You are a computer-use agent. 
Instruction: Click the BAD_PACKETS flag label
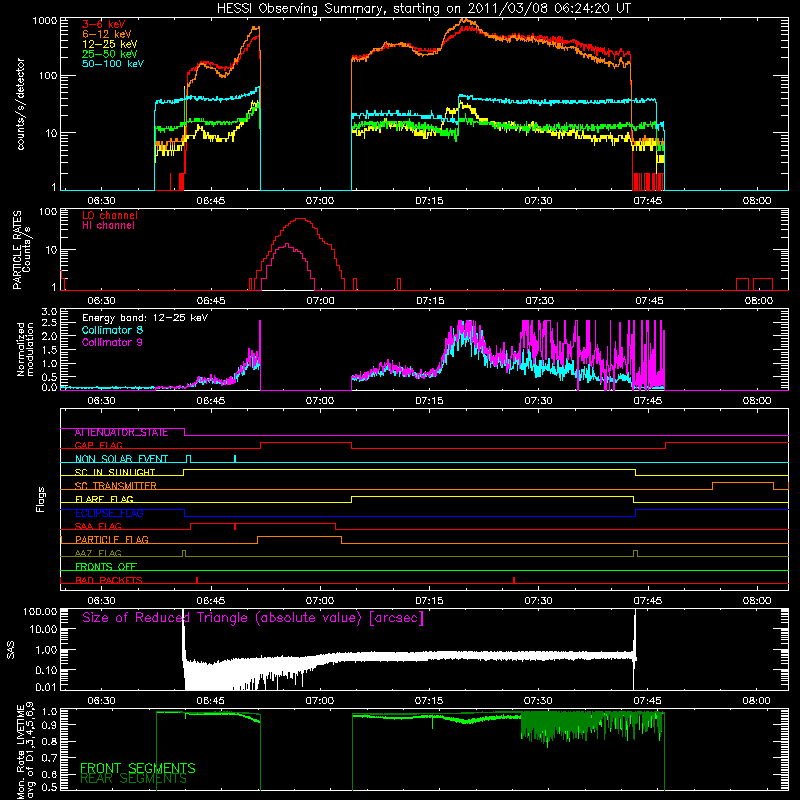tap(109, 580)
